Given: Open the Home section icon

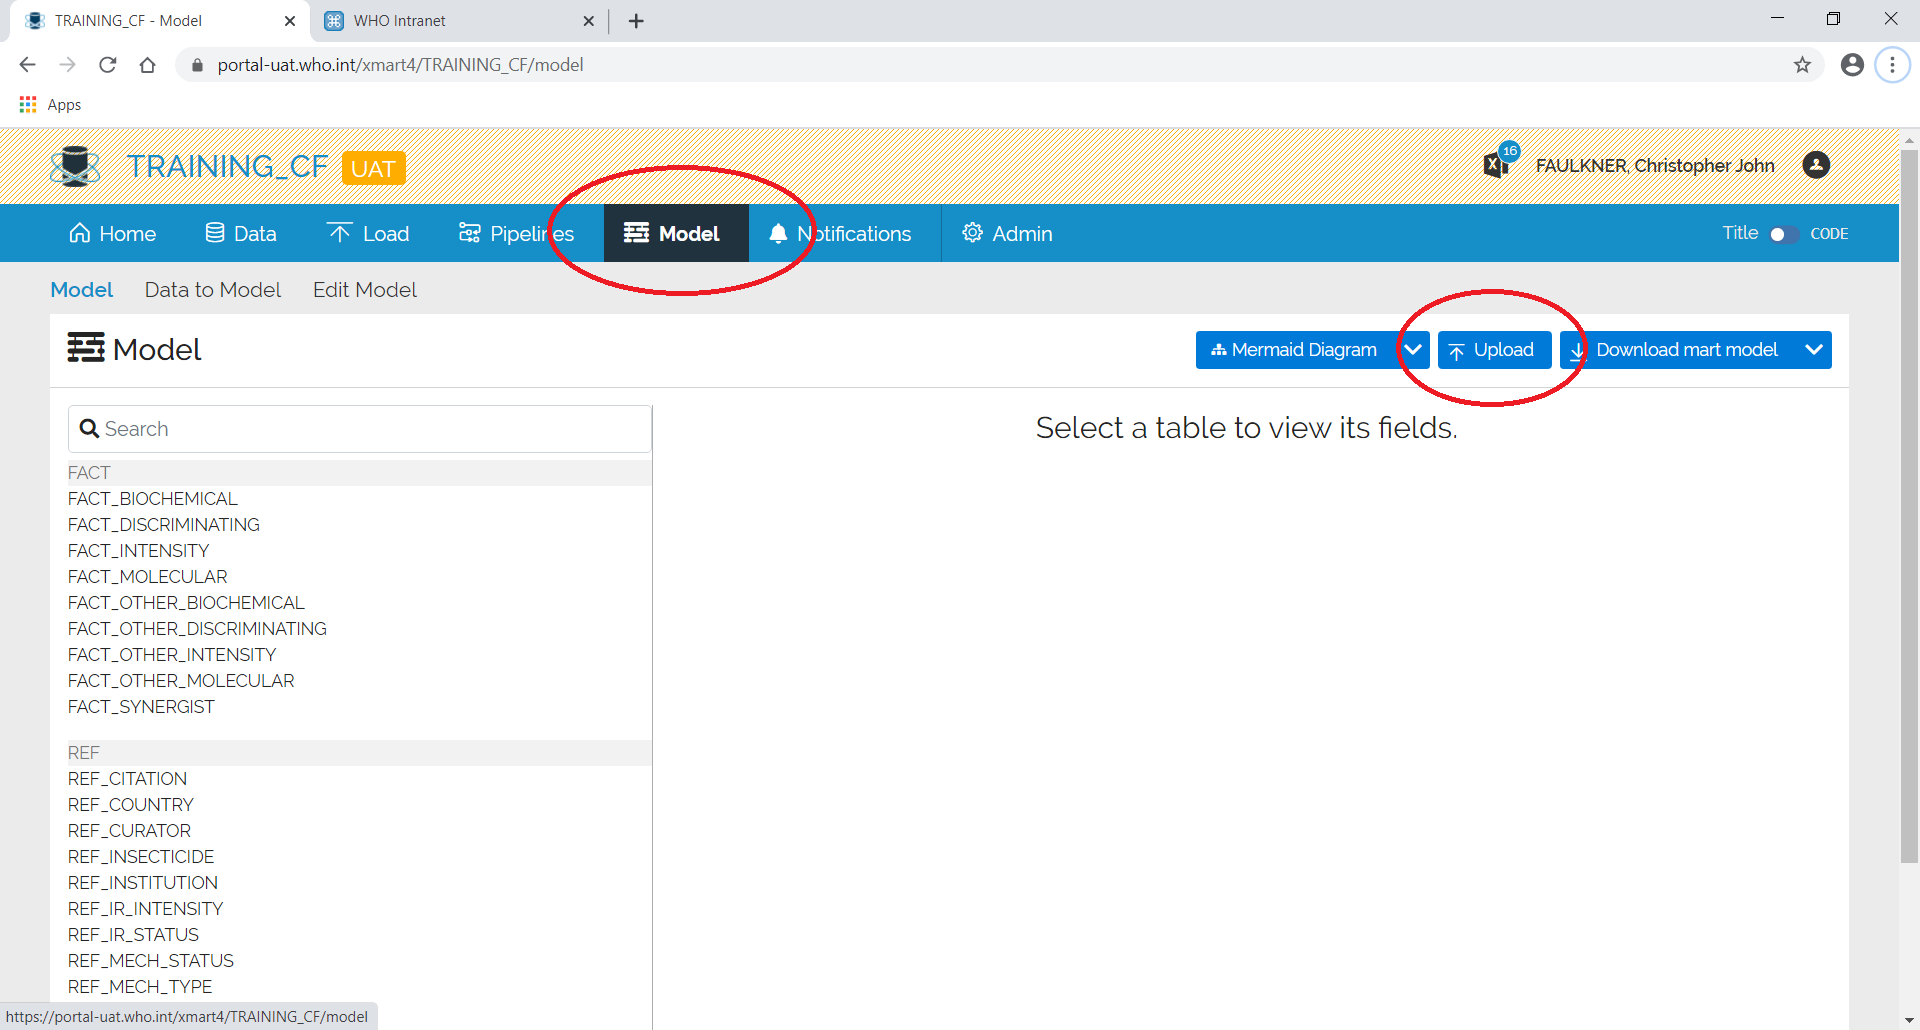Looking at the screenshot, I should (x=81, y=233).
